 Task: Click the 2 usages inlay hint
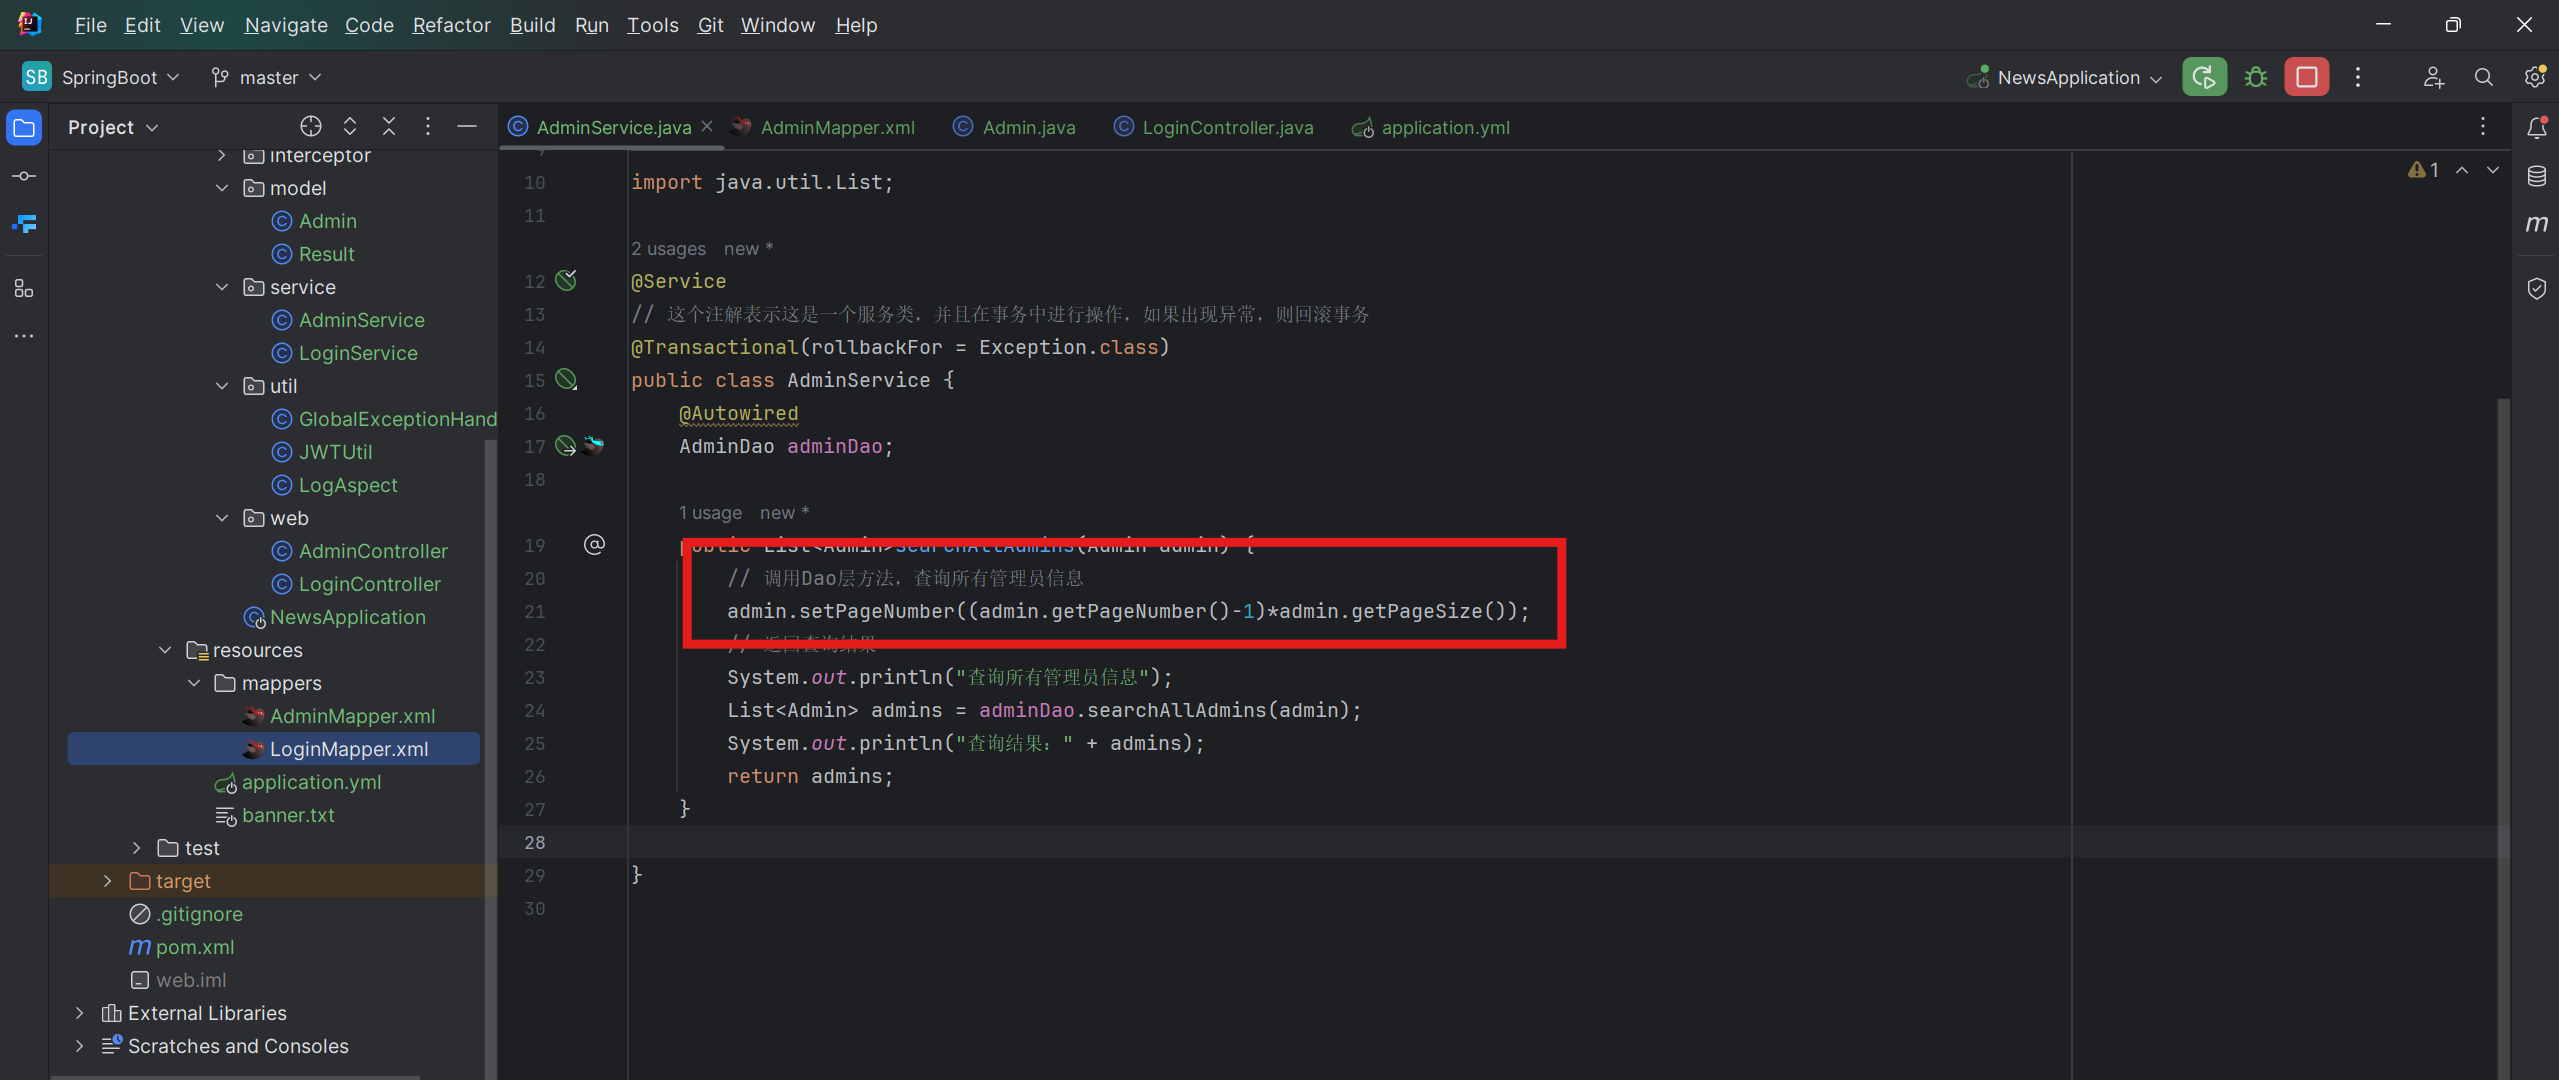click(668, 248)
